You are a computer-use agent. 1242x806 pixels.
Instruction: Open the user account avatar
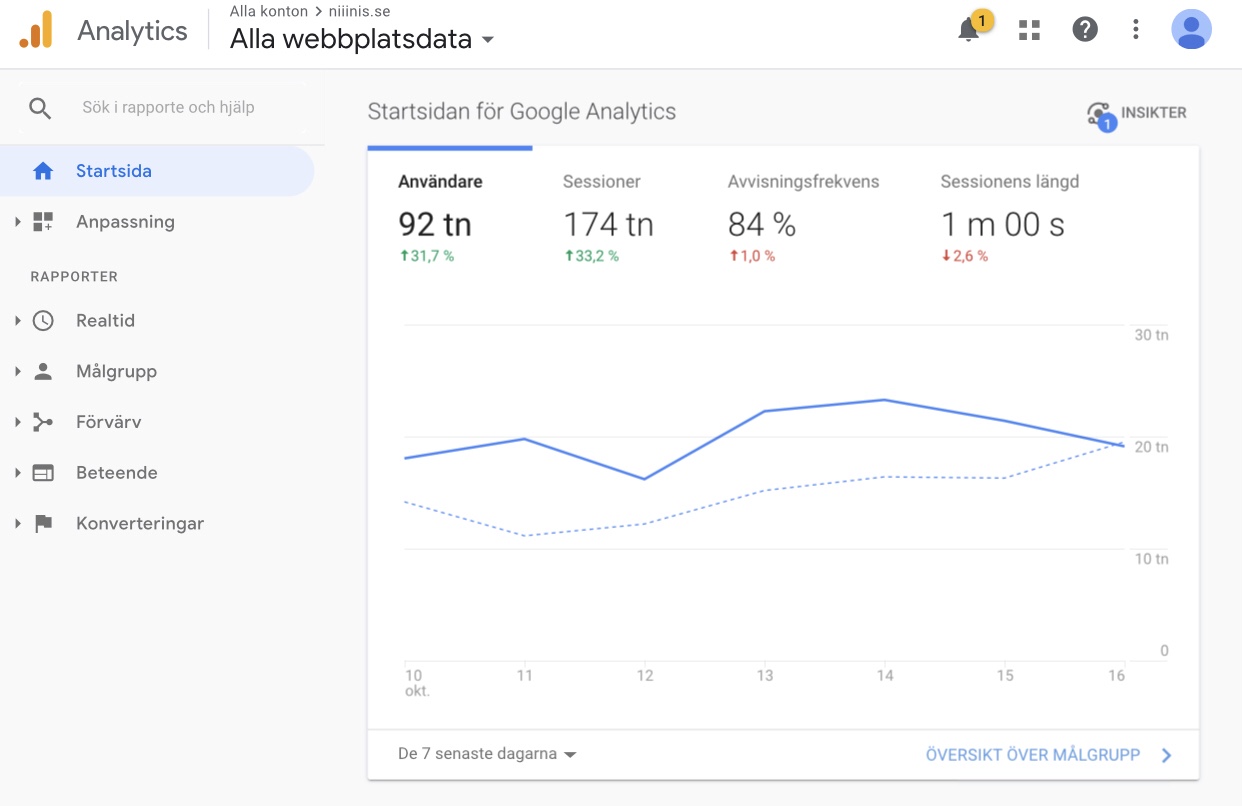point(1191,30)
